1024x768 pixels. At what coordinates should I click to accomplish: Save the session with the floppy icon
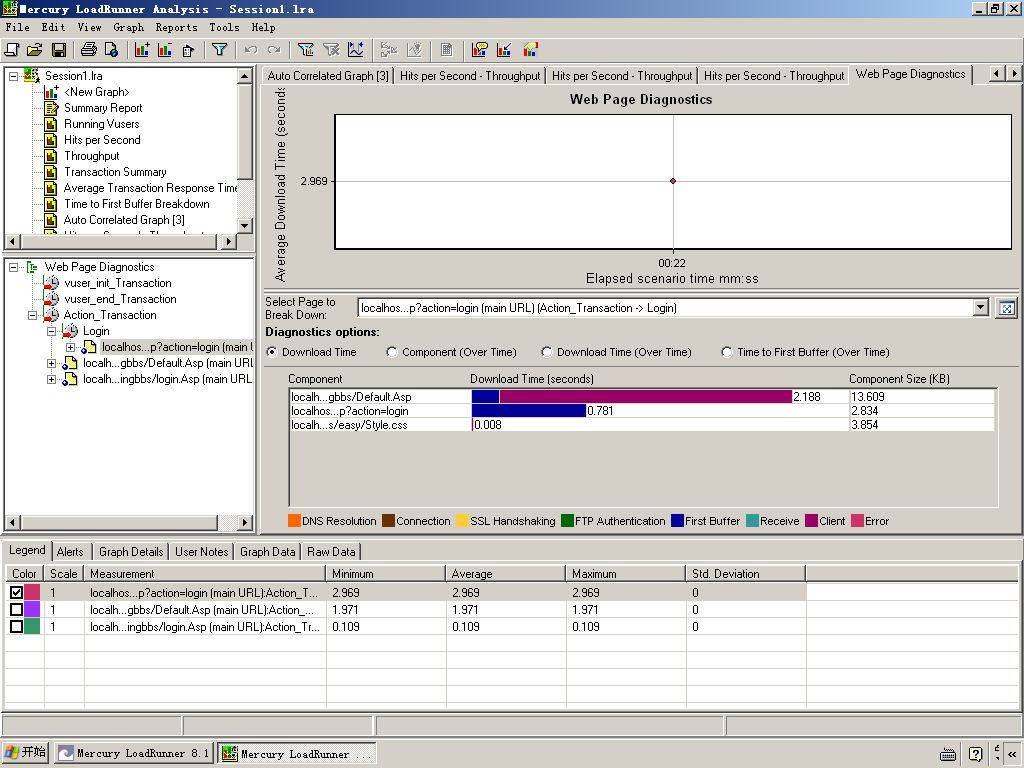pyautogui.click(x=58, y=50)
